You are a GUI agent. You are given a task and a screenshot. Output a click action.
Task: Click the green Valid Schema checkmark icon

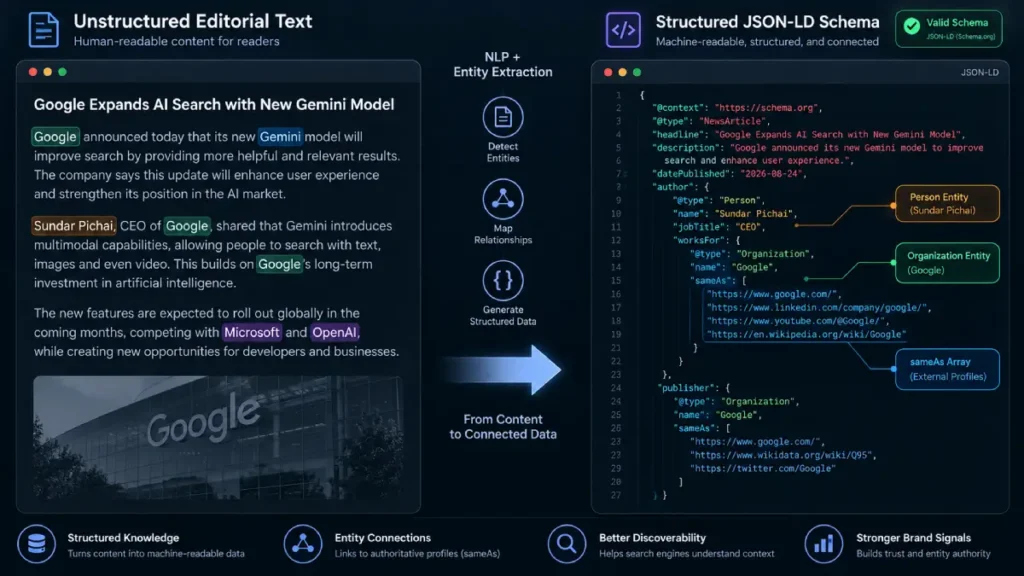(912, 26)
